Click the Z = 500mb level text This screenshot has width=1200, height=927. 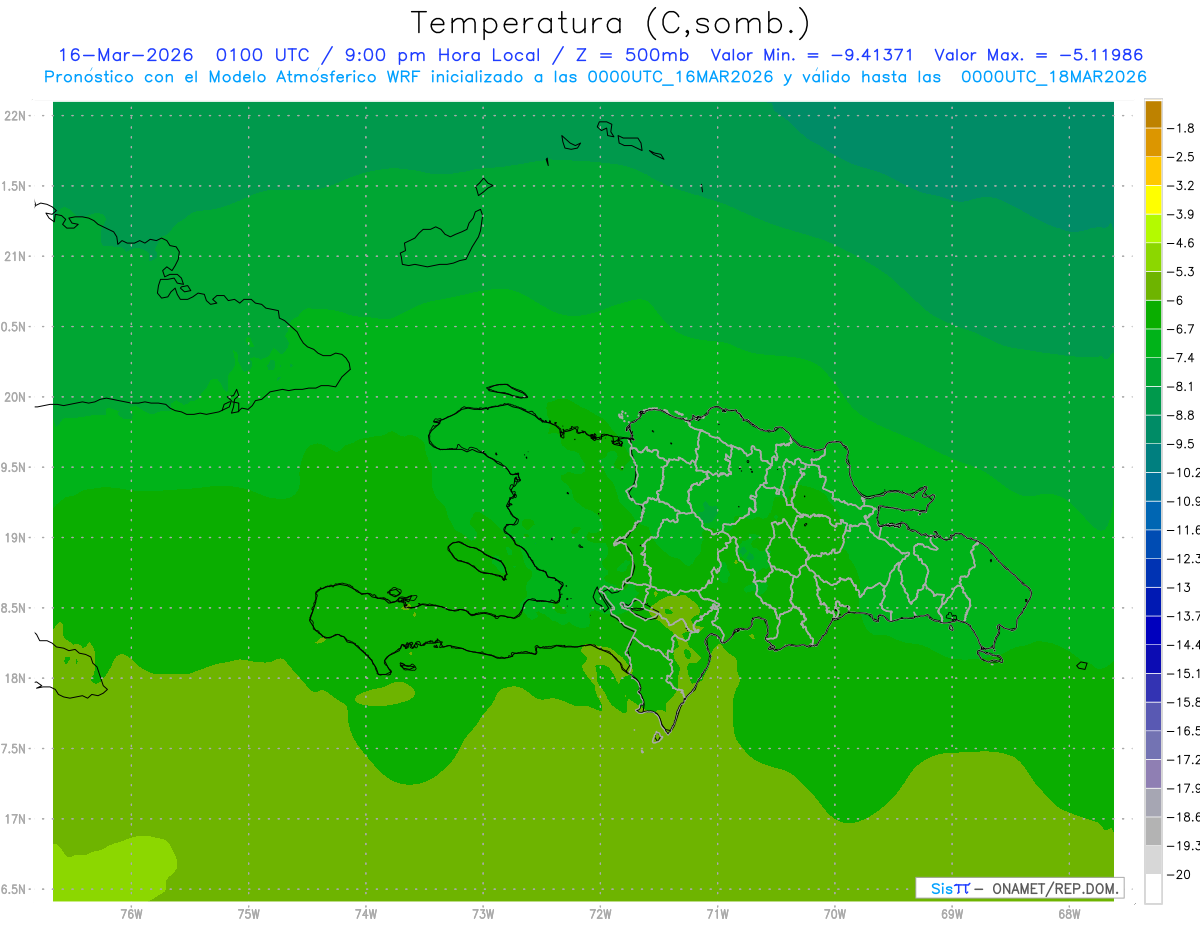[x=632, y=55]
